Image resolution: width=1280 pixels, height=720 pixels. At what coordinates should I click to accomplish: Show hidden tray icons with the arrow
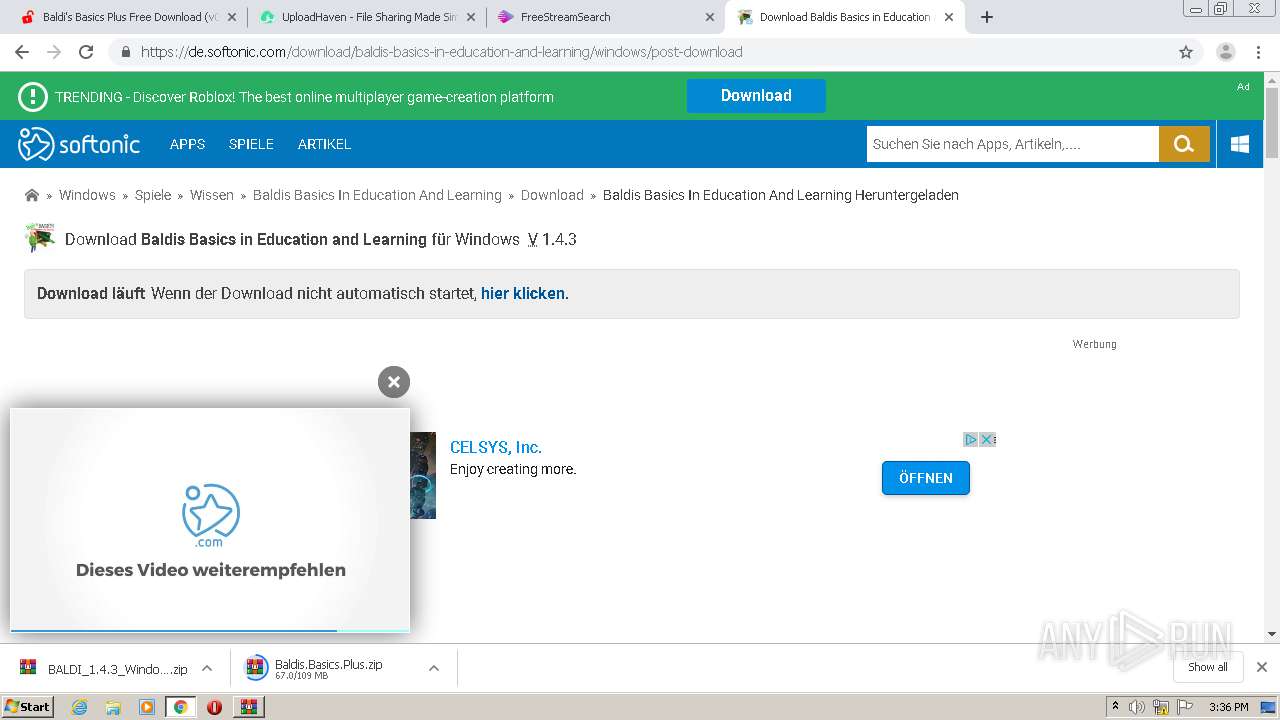[1115, 707]
